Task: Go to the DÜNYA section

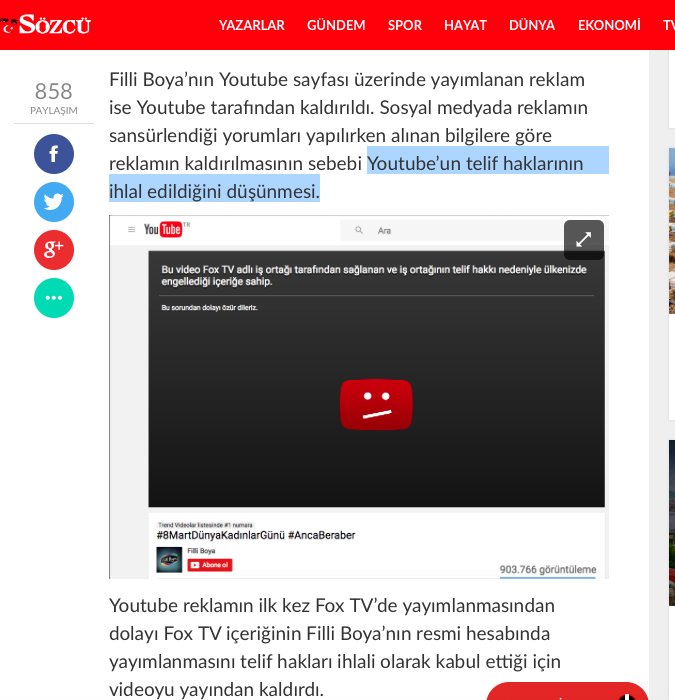Action: click(x=532, y=25)
